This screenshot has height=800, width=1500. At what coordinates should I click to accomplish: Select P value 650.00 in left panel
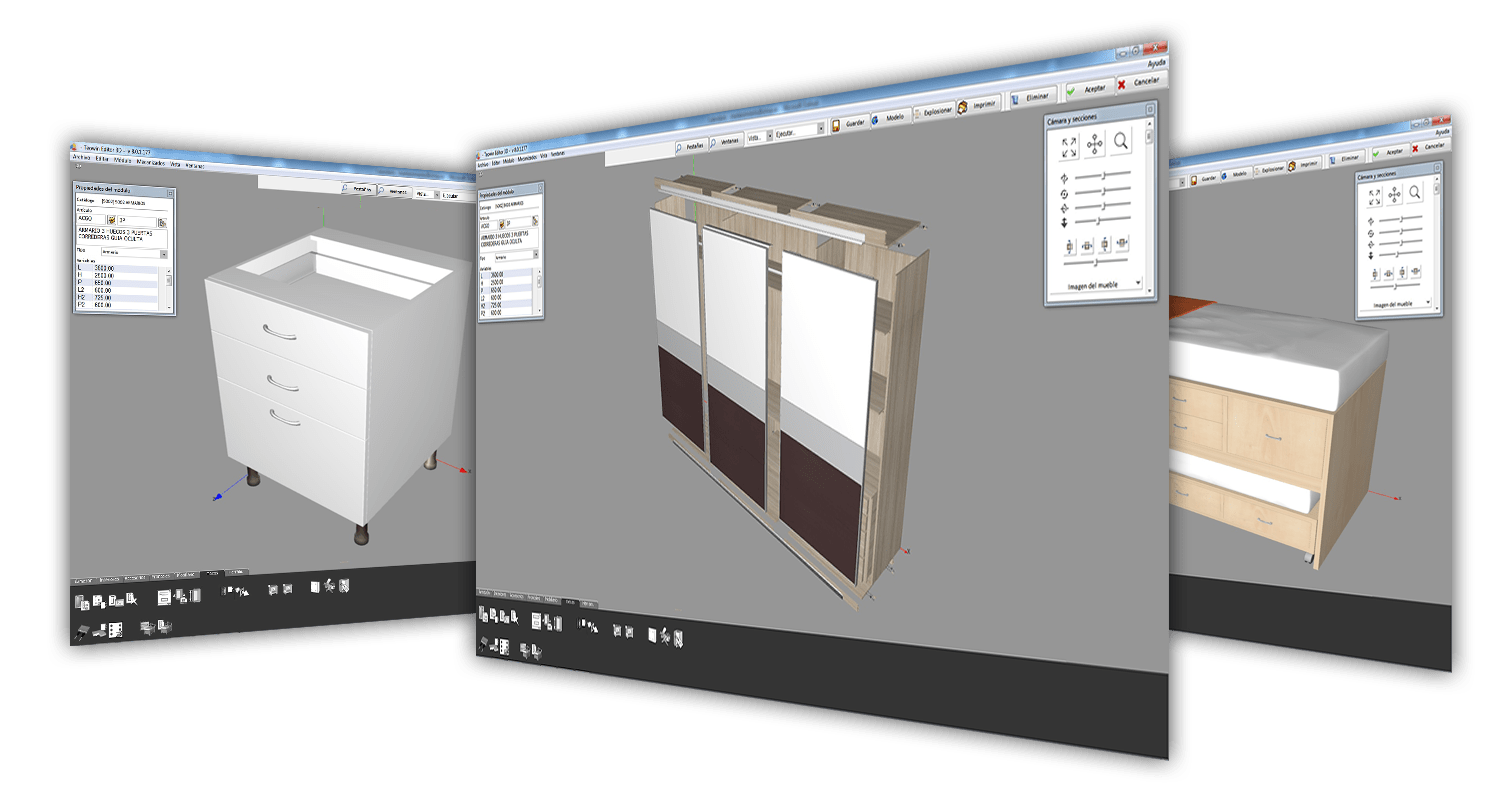103,283
